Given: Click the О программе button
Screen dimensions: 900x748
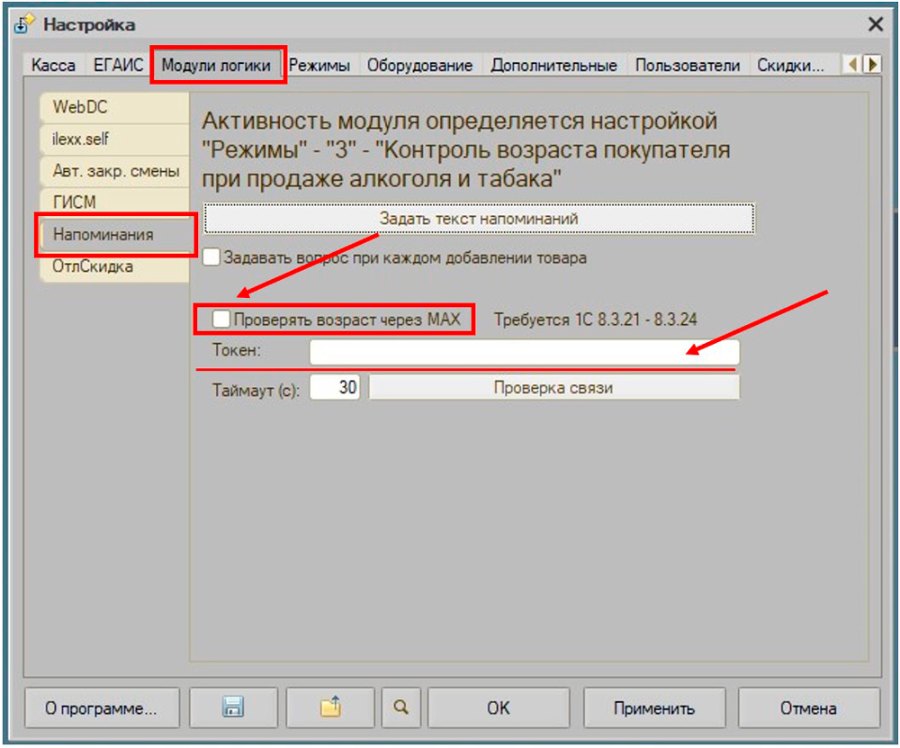Looking at the screenshot, I should 102,707.
